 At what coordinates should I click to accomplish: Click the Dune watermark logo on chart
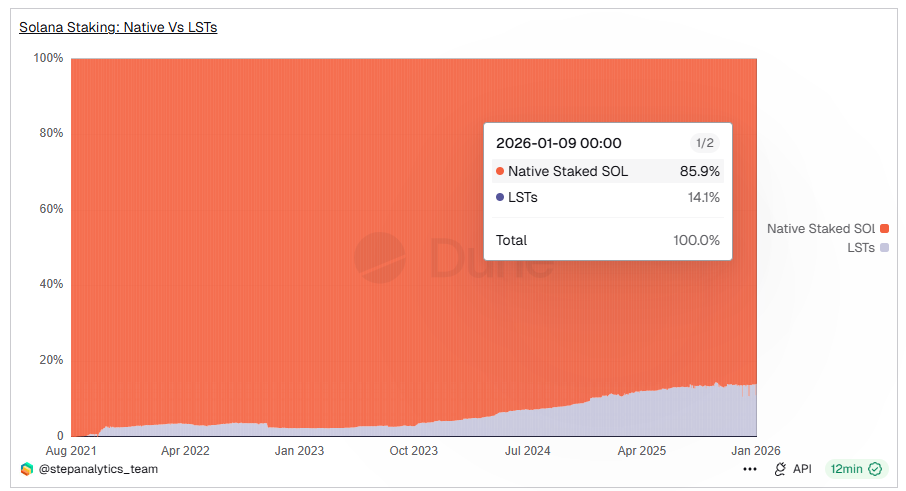pos(380,258)
